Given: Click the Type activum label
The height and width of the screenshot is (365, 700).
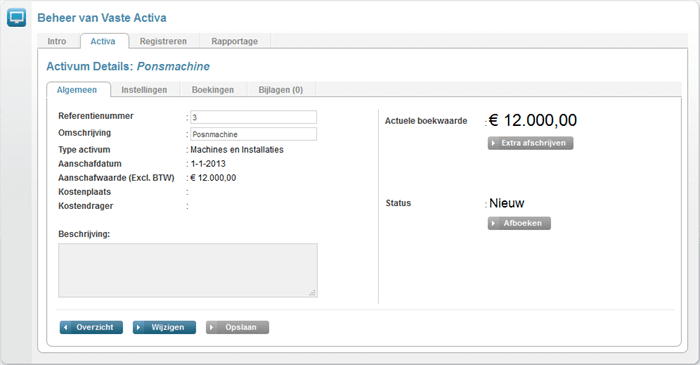Looking at the screenshot, I should [x=84, y=149].
